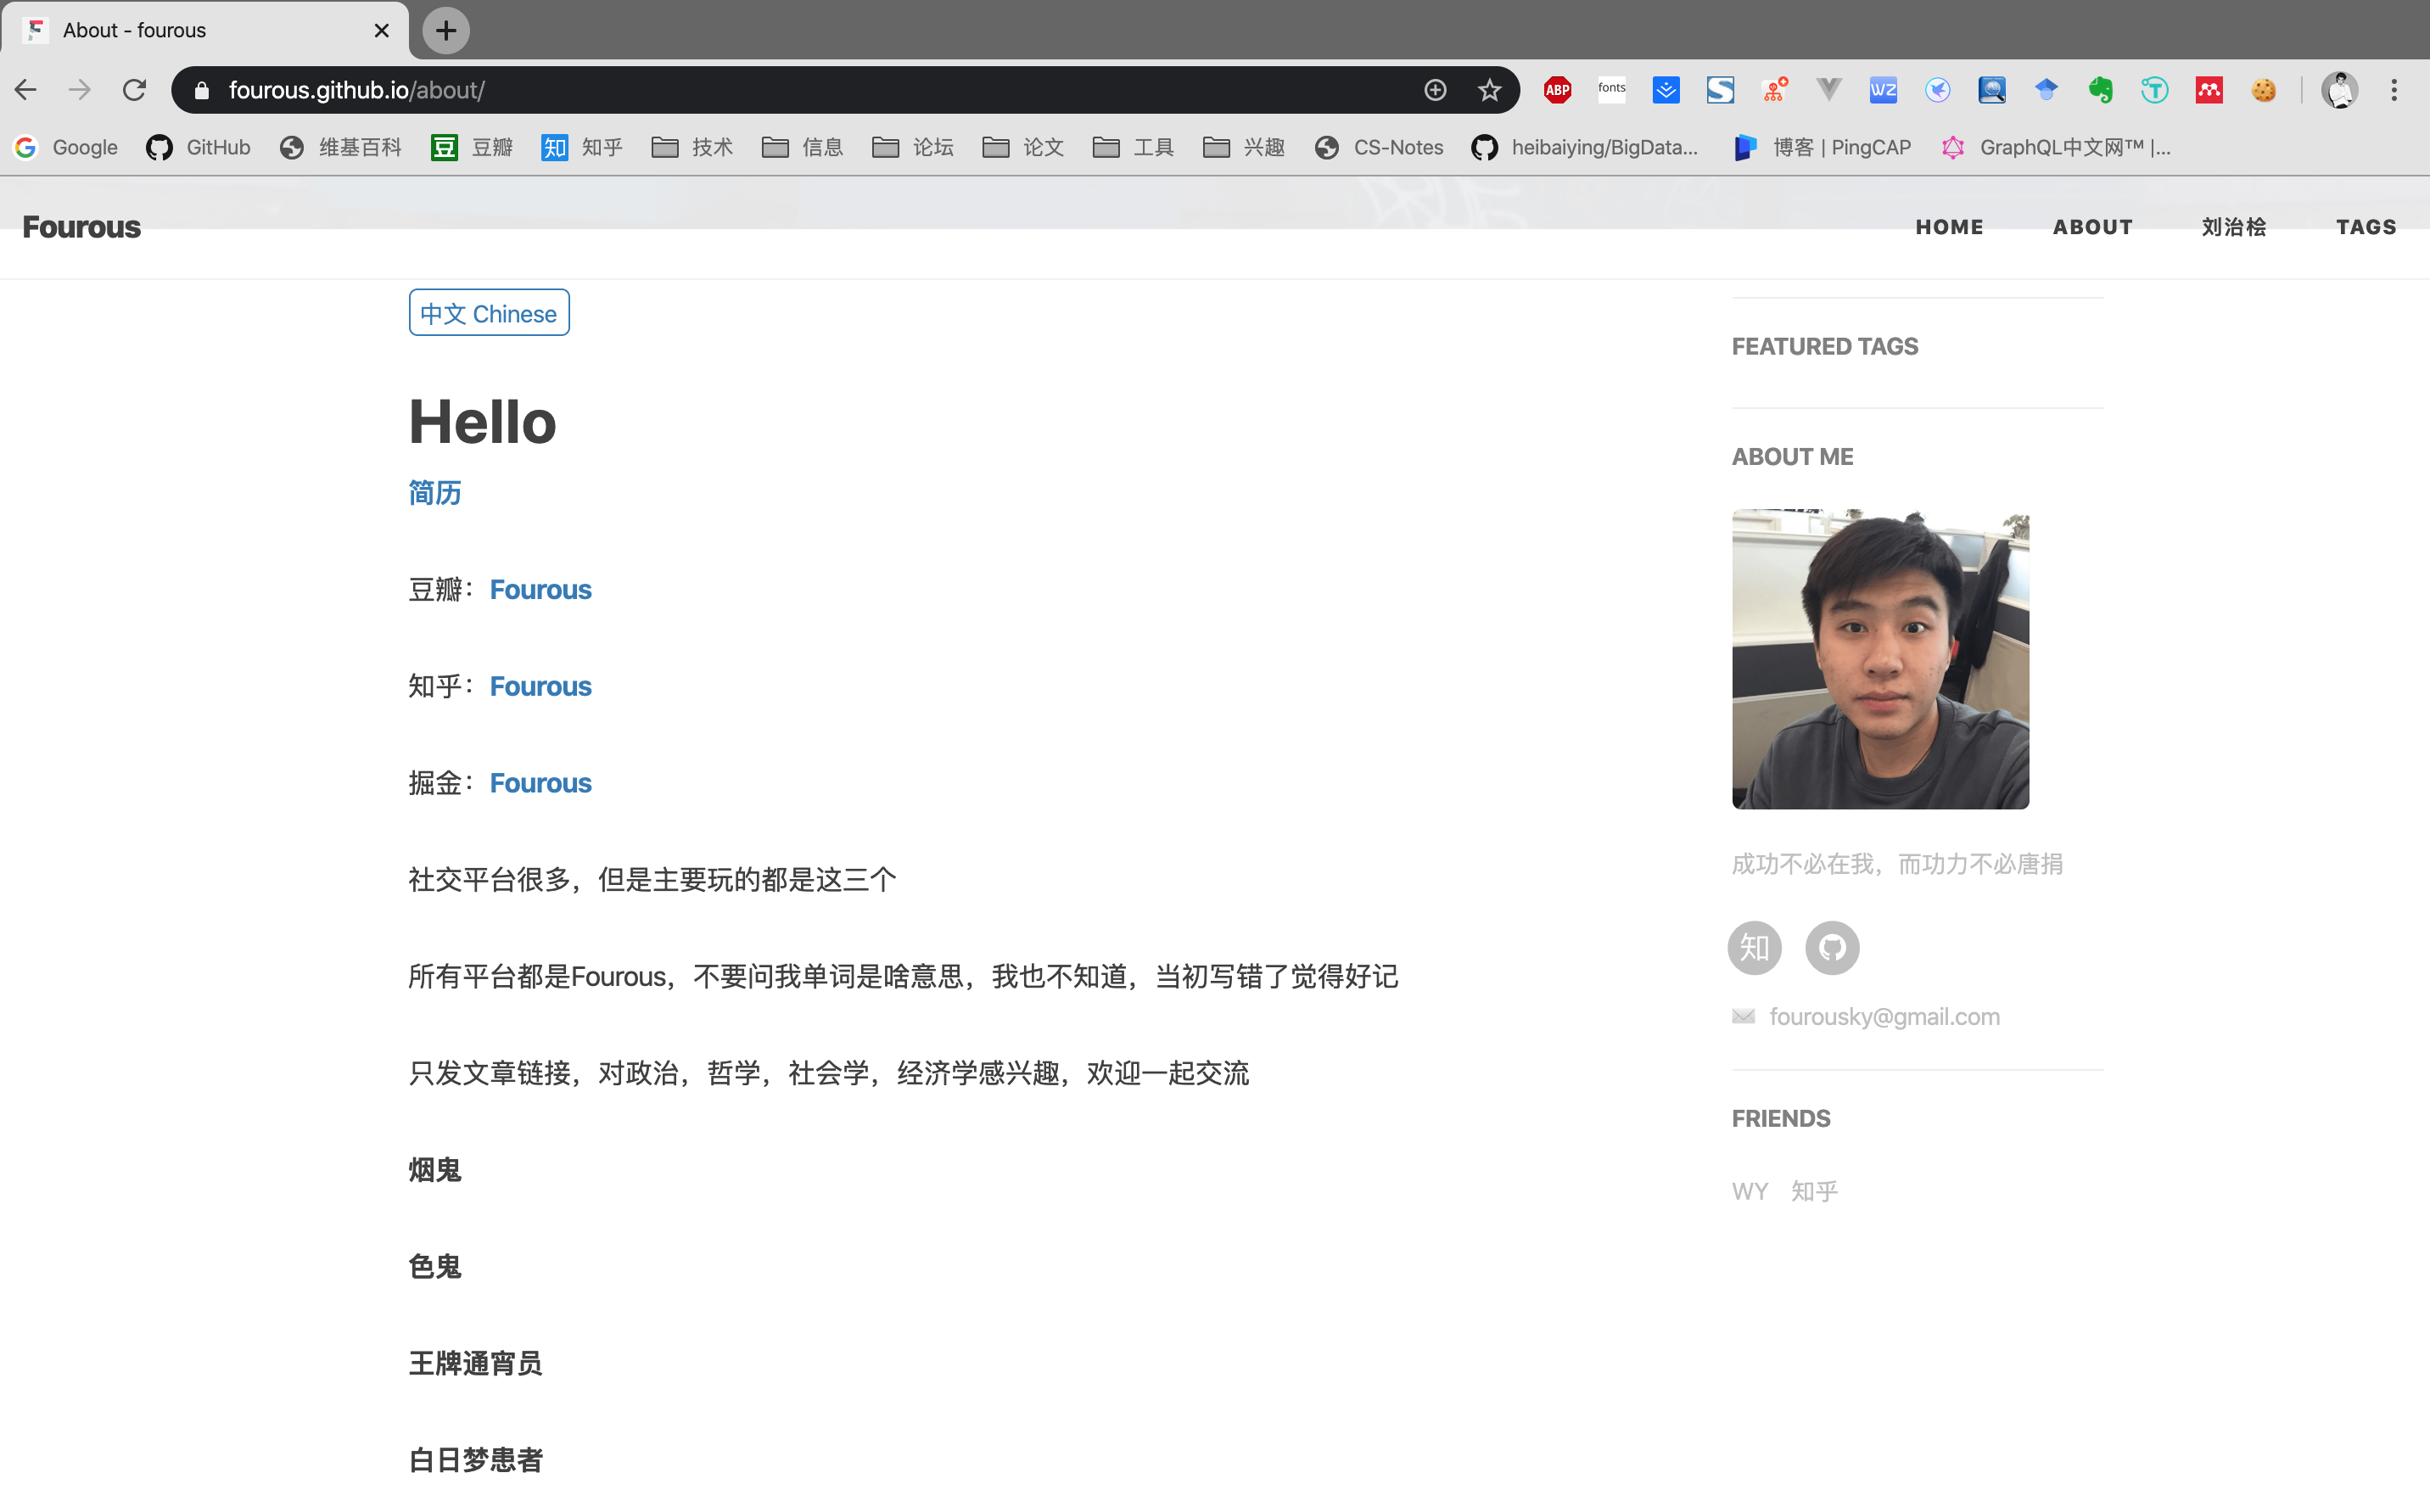The image size is (2430, 1512).
Task: Open the 论文 bookmarks folder
Action: 1023,148
